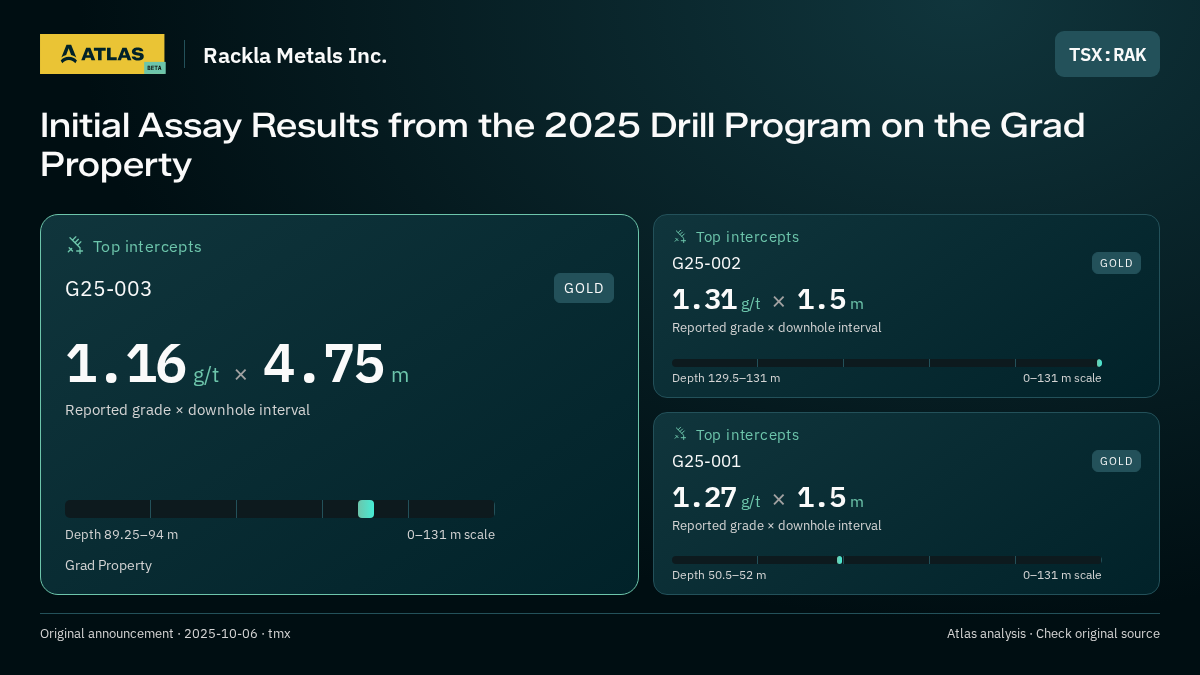Click 'Reported grade × downhole interval' under 1.31 g/t
The image size is (1200, 675).
click(x=777, y=328)
